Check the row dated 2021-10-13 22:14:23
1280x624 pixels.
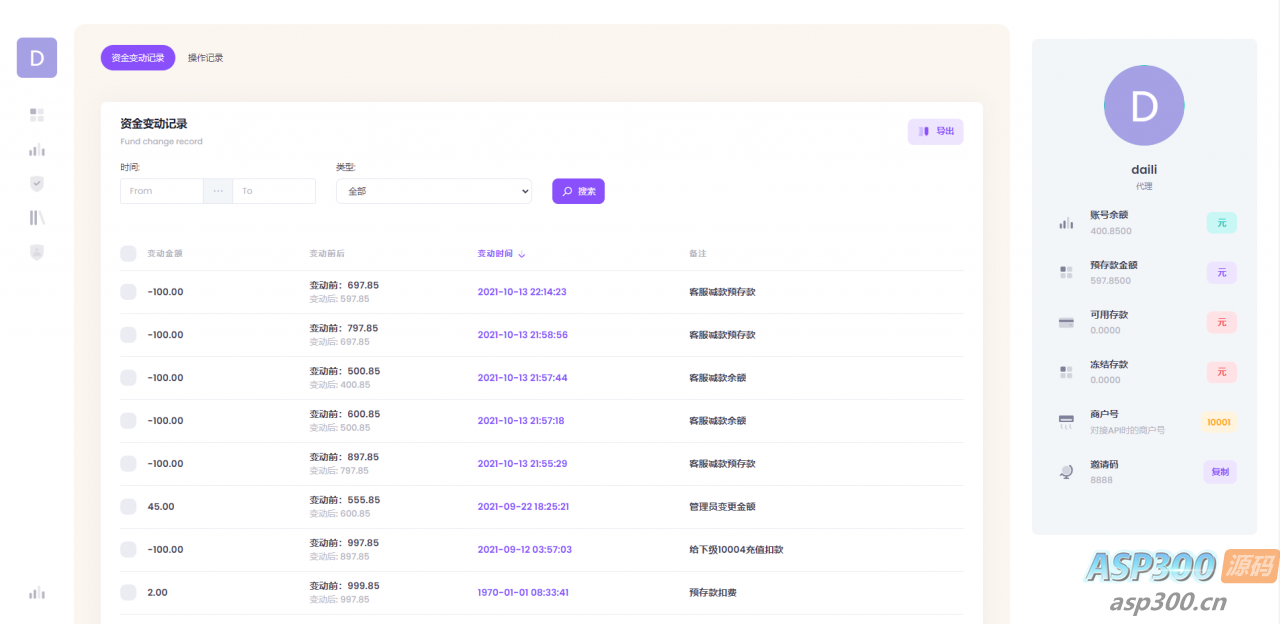[128, 292]
